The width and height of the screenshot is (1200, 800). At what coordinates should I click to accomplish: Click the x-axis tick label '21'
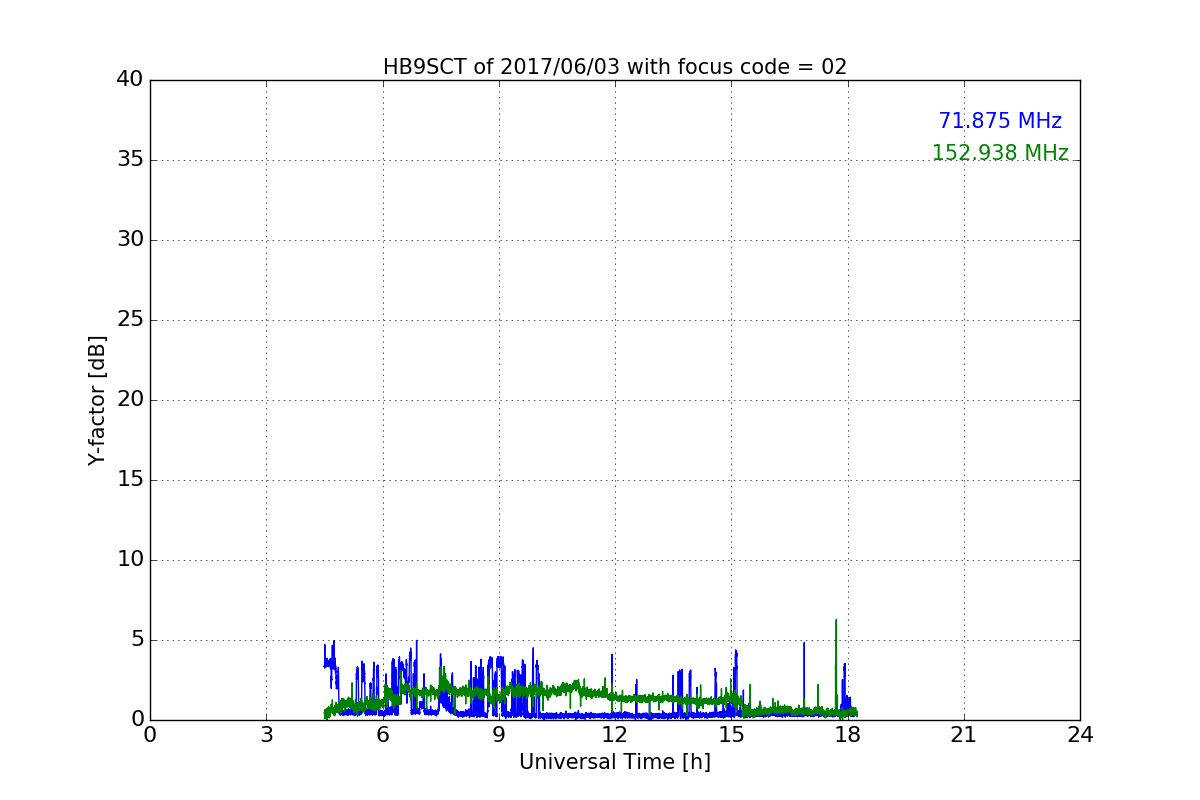(964, 734)
